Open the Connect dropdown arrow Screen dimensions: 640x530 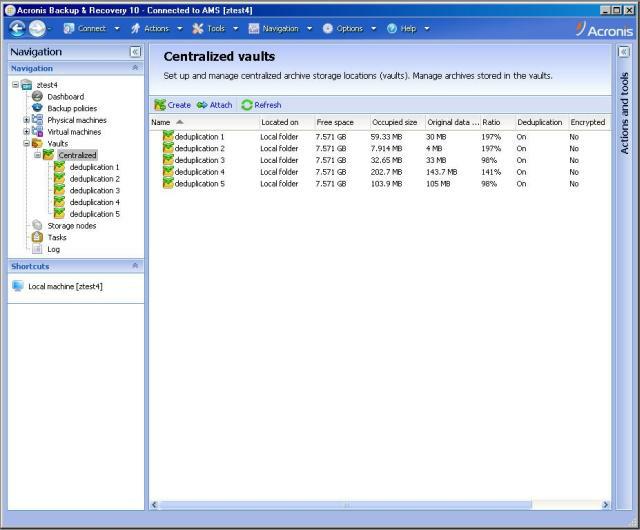(x=117, y=29)
